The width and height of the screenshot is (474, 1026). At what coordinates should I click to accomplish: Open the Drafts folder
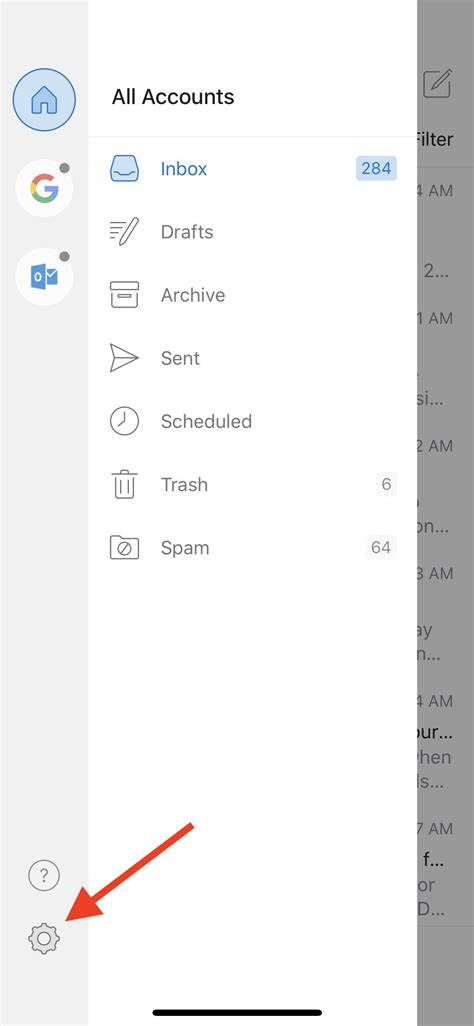click(253, 232)
